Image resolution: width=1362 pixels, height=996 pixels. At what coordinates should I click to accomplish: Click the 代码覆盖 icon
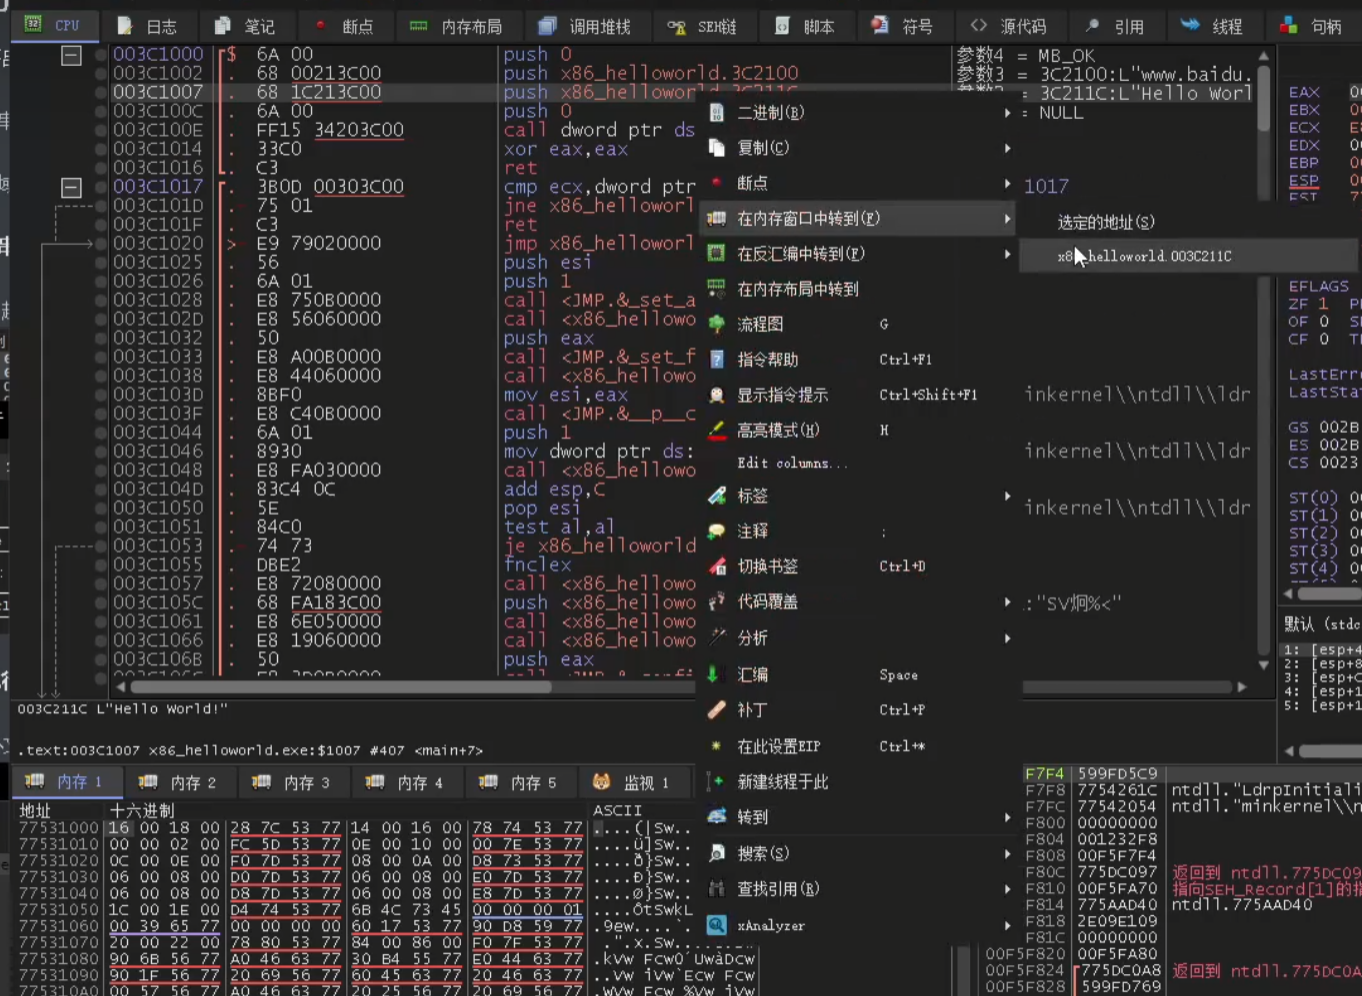716,602
